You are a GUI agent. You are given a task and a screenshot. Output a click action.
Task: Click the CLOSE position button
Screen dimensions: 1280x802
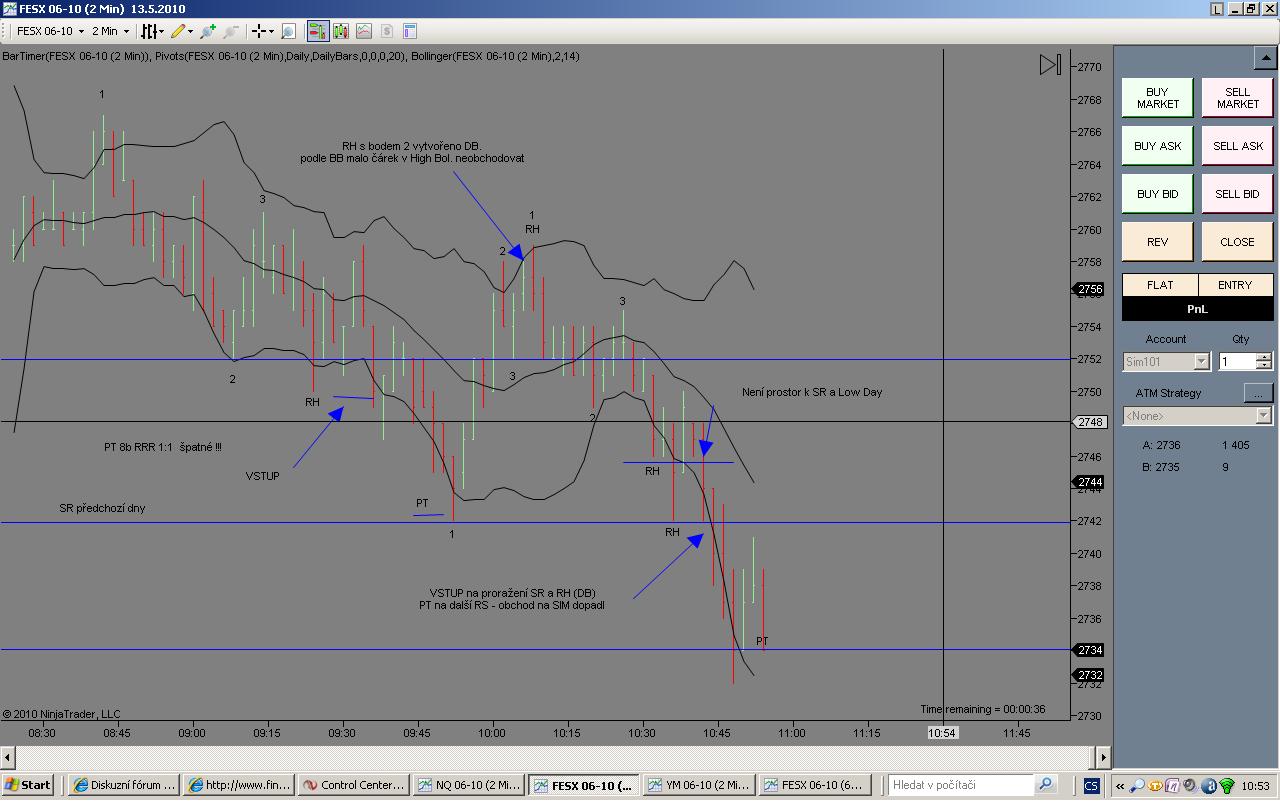click(x=1237, y=242)
